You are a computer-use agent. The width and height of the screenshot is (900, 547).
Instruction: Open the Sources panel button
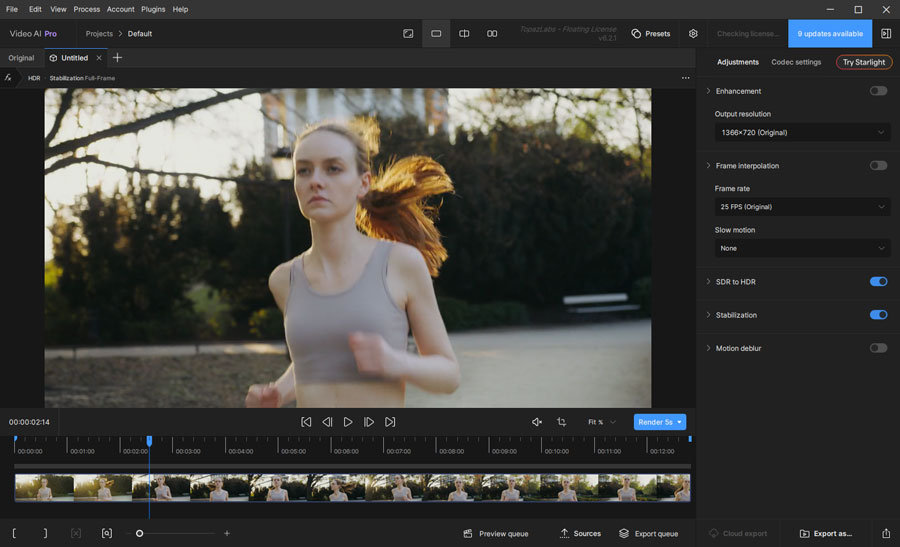[x=580, y=533]
